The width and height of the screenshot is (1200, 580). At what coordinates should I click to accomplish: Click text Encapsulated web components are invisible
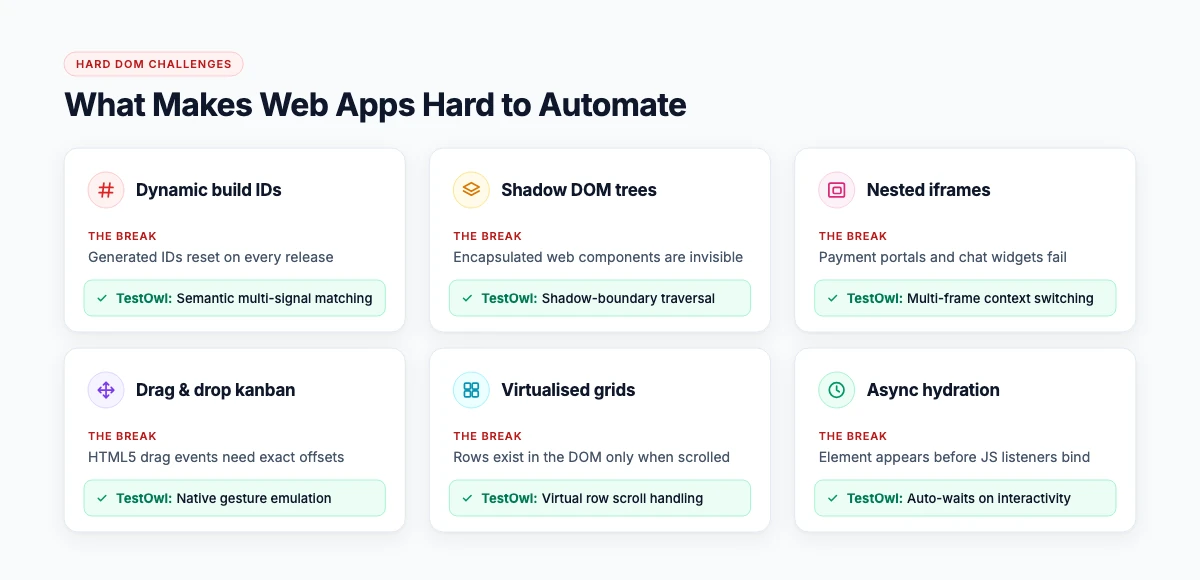coord(598,257)
